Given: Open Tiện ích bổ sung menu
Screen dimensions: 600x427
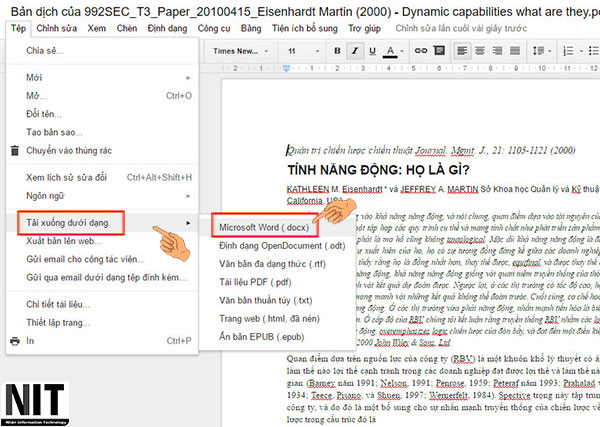Looking at the screenshot, I should (305, 28).
